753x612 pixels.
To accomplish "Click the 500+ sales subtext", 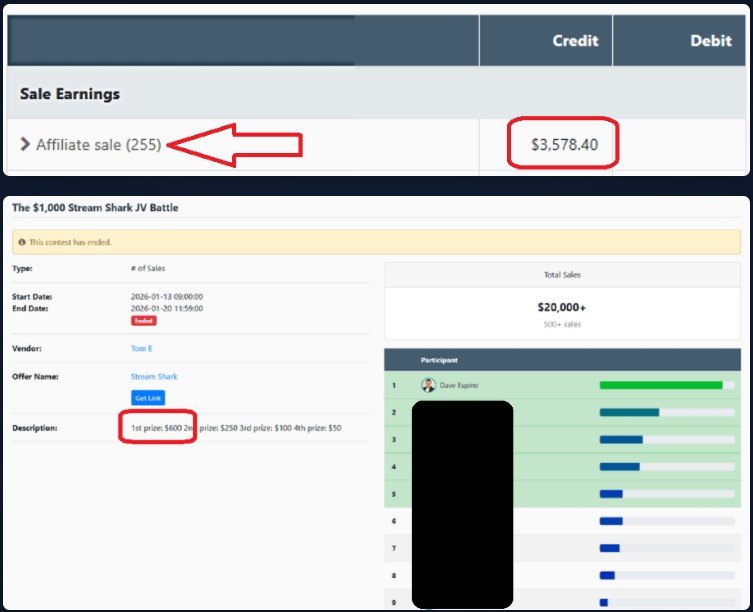I will tap(562, 324).
